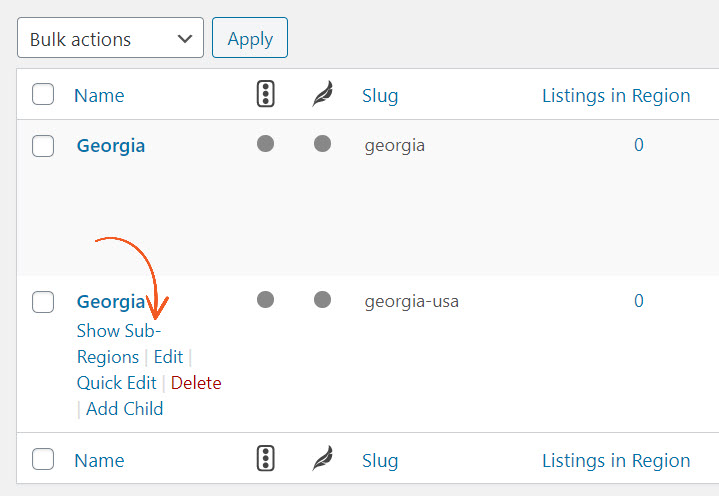Check the georgia-usa row checkbox
Screen dimensions: 719x496
[x=43, y=302]
